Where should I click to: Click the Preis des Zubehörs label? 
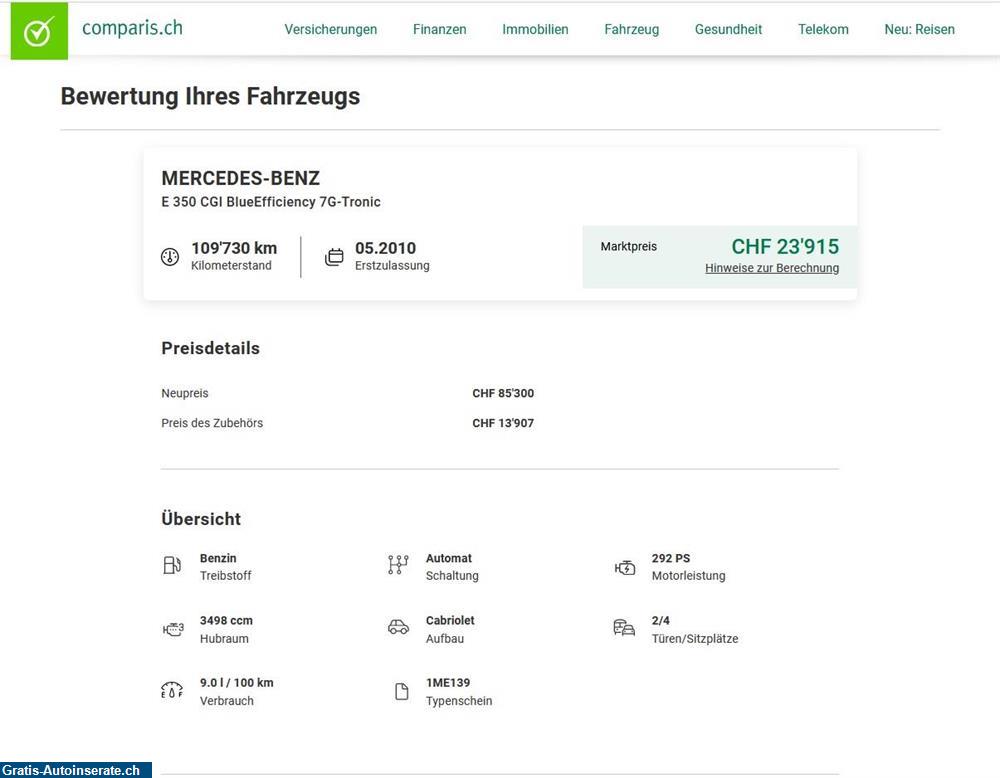tap(212, 423)
